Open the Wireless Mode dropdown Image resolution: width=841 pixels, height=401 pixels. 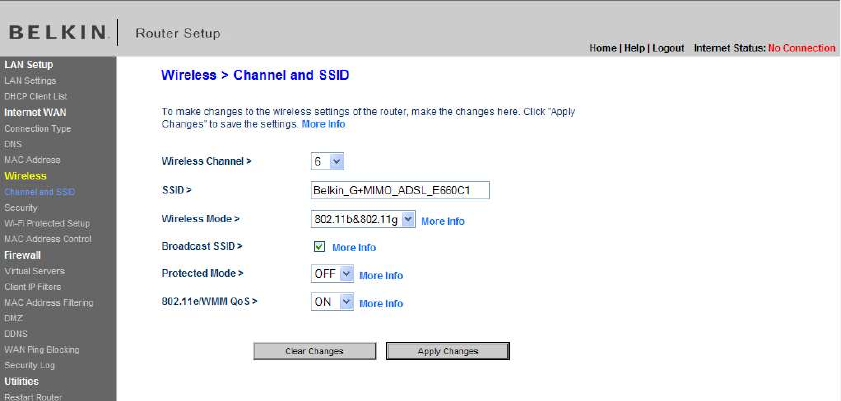pyautogui.click(x=363, y=219)
